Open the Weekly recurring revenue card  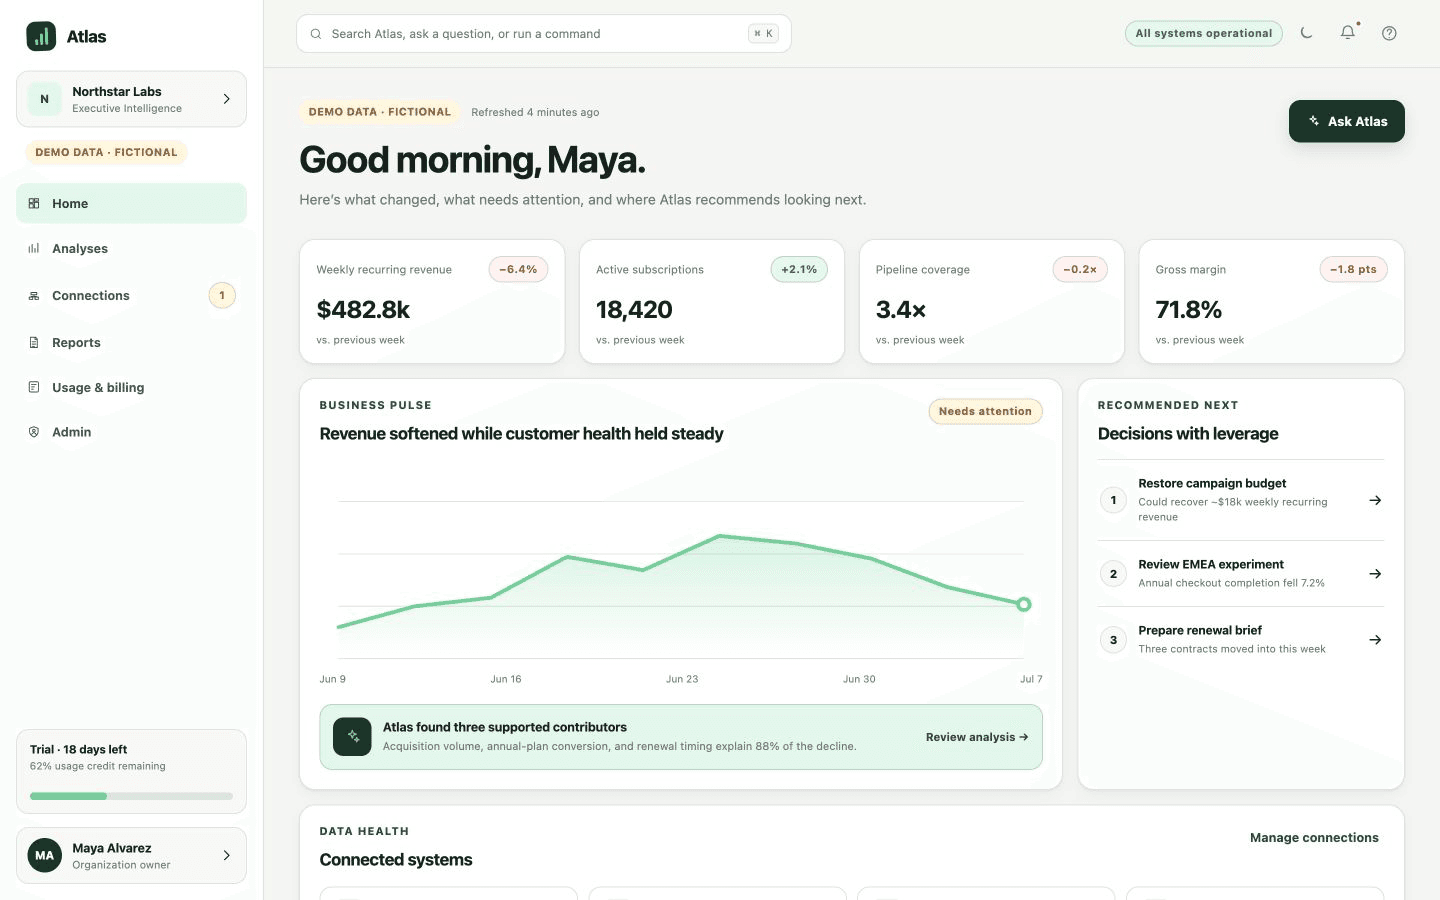click(x=432, y=301)
